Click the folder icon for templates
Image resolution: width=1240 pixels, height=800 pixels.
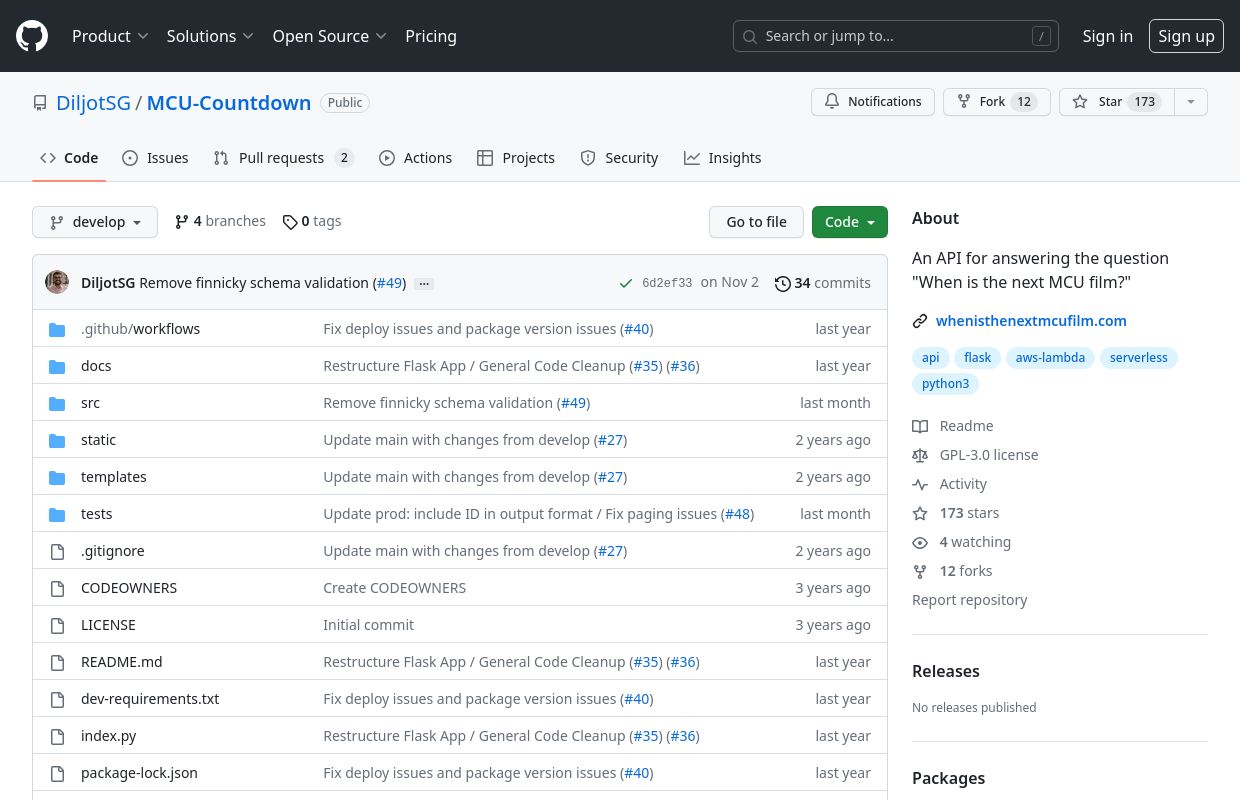pos(57,477)
